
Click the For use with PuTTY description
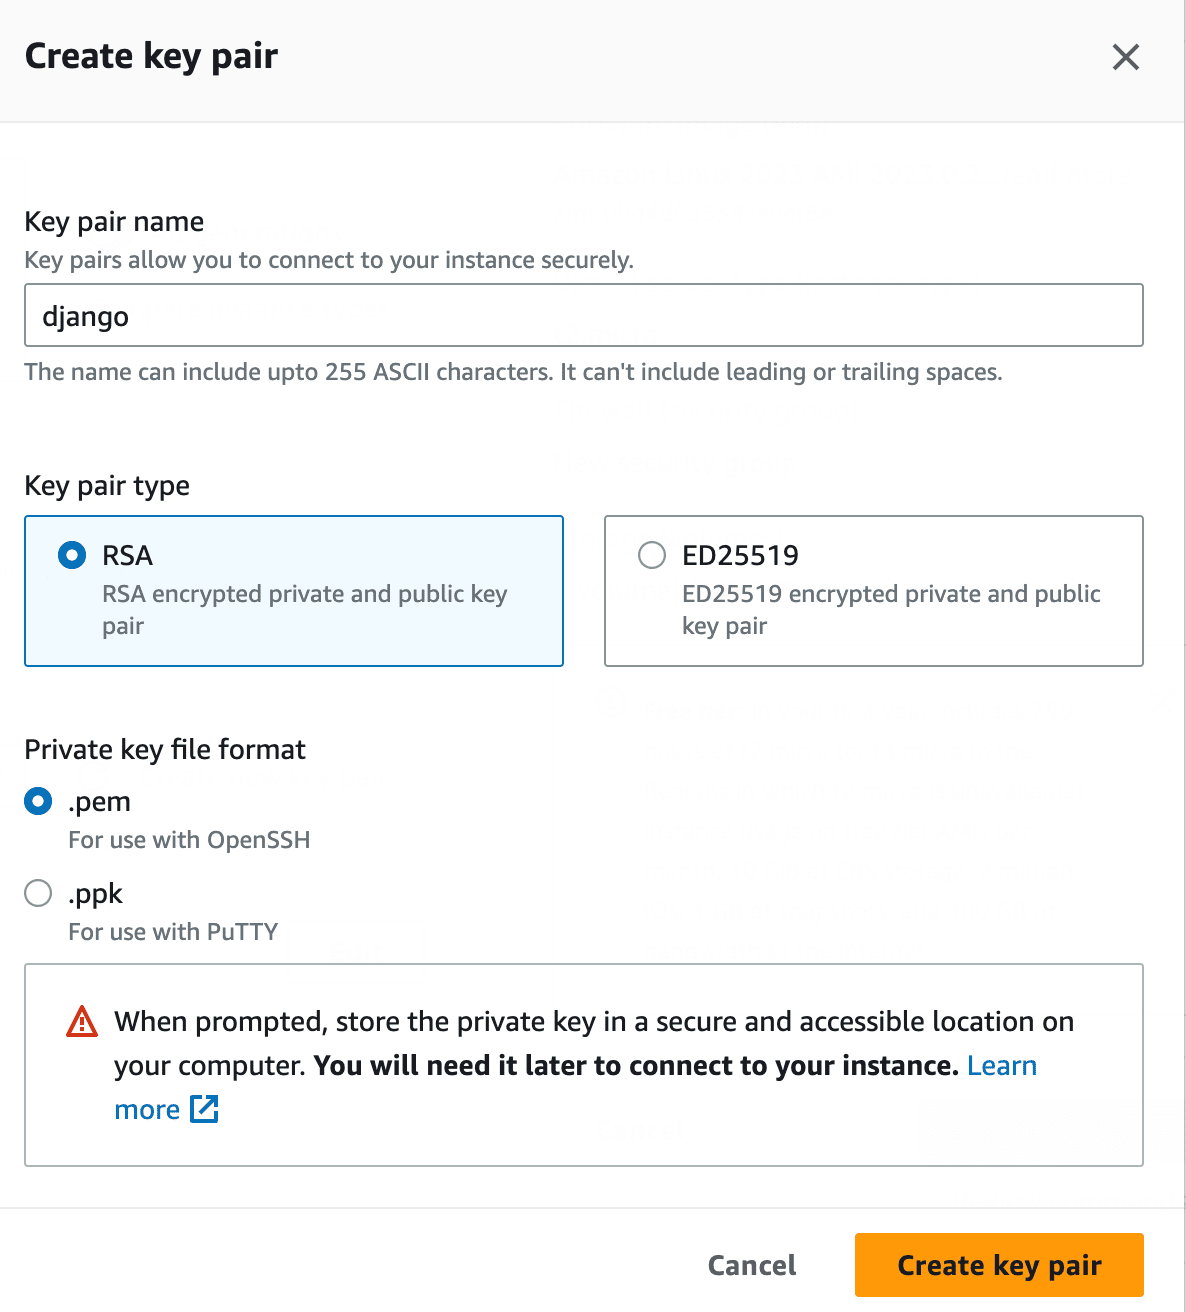[173, 932]
